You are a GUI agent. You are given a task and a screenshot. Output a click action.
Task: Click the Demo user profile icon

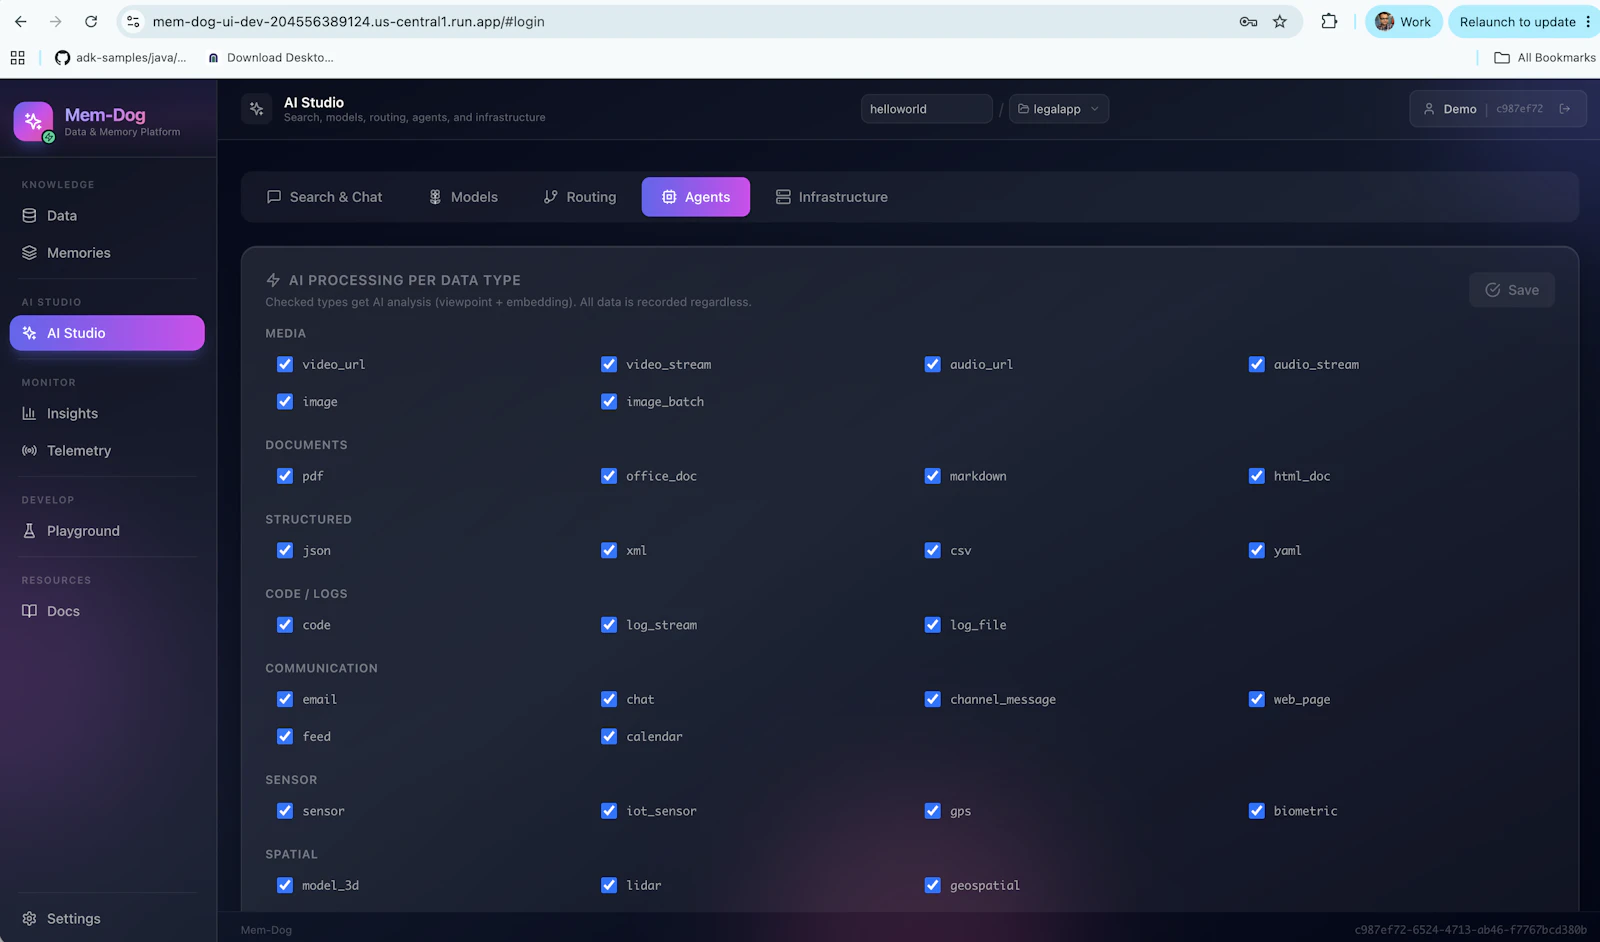click(x=1429, y=109)
